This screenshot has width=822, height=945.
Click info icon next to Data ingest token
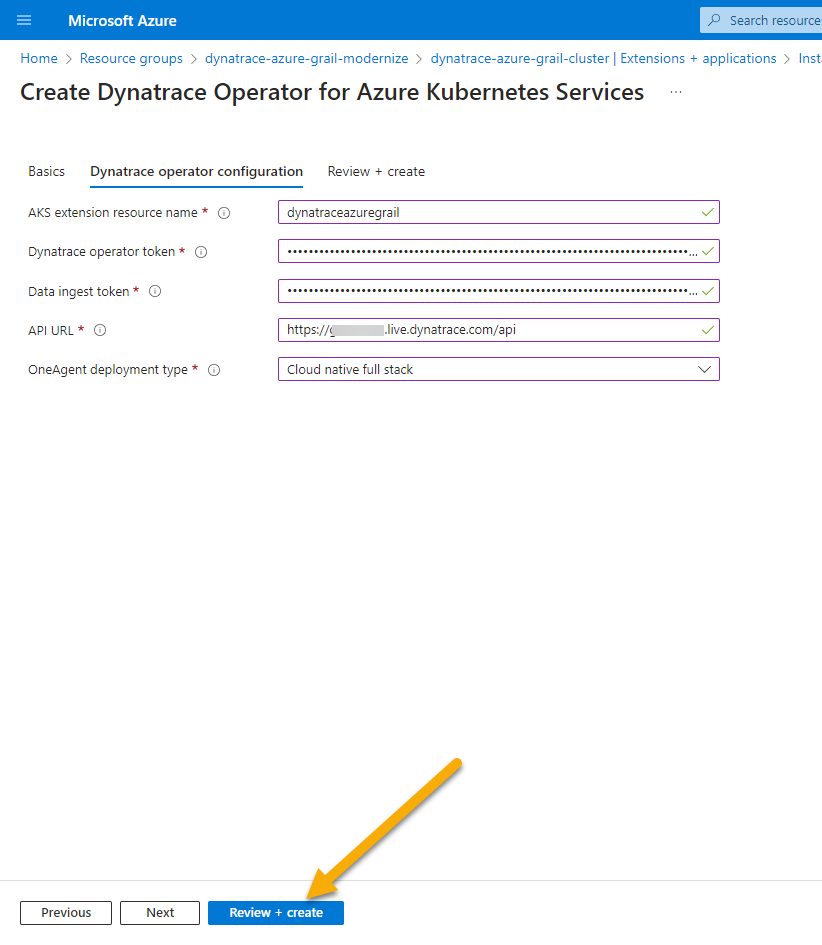point(155,292)
